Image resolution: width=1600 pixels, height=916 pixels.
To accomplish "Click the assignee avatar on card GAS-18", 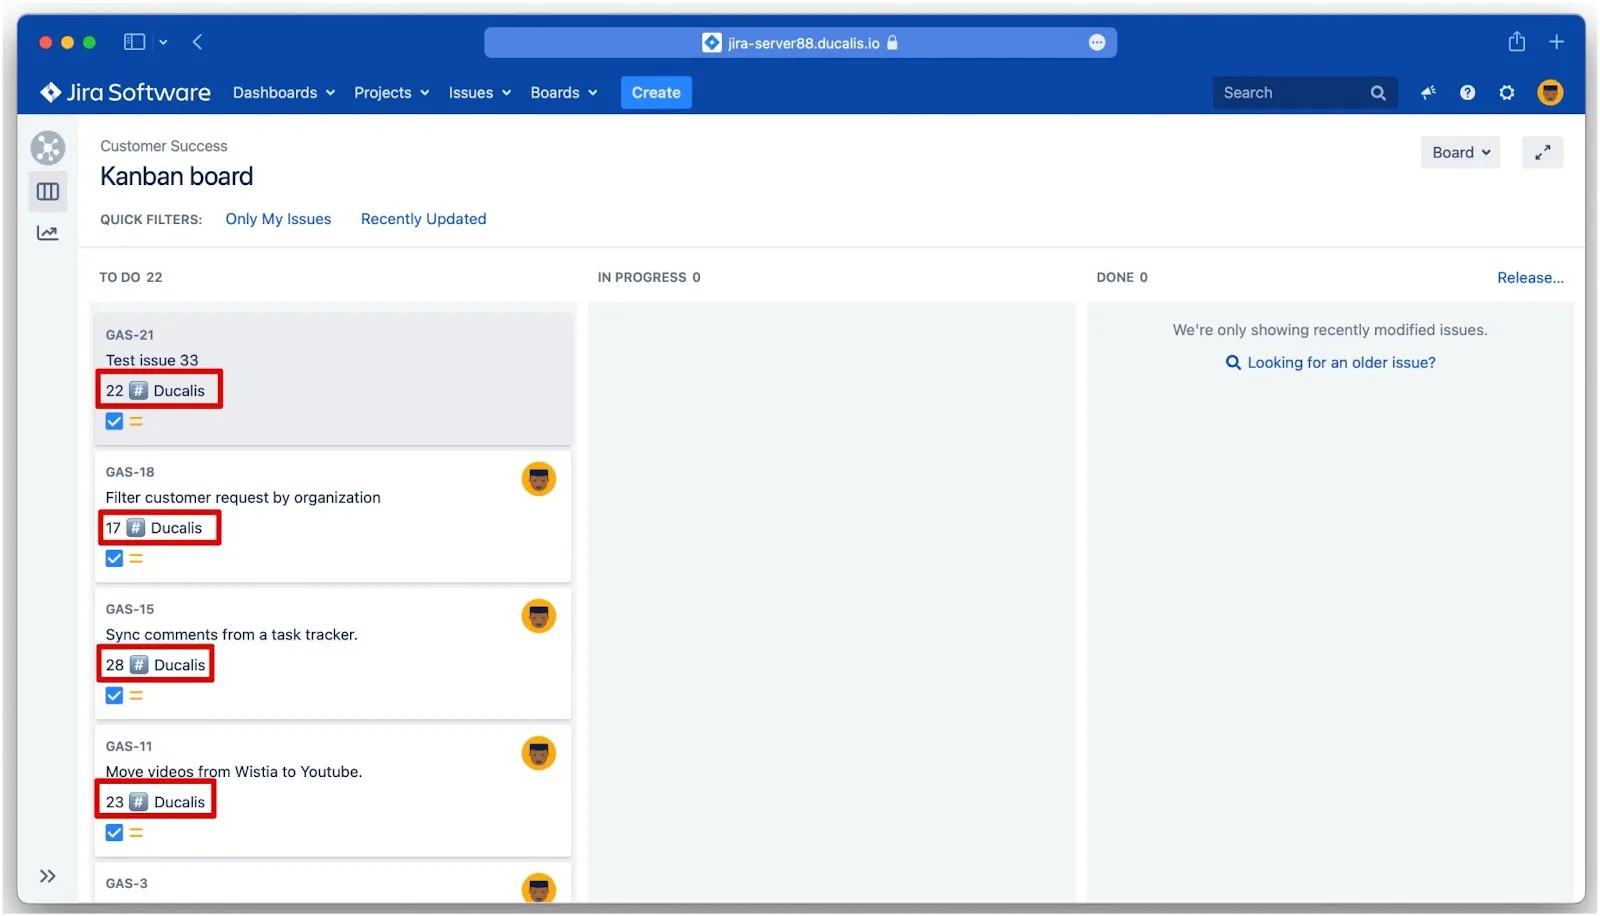I will click(538, 479).
